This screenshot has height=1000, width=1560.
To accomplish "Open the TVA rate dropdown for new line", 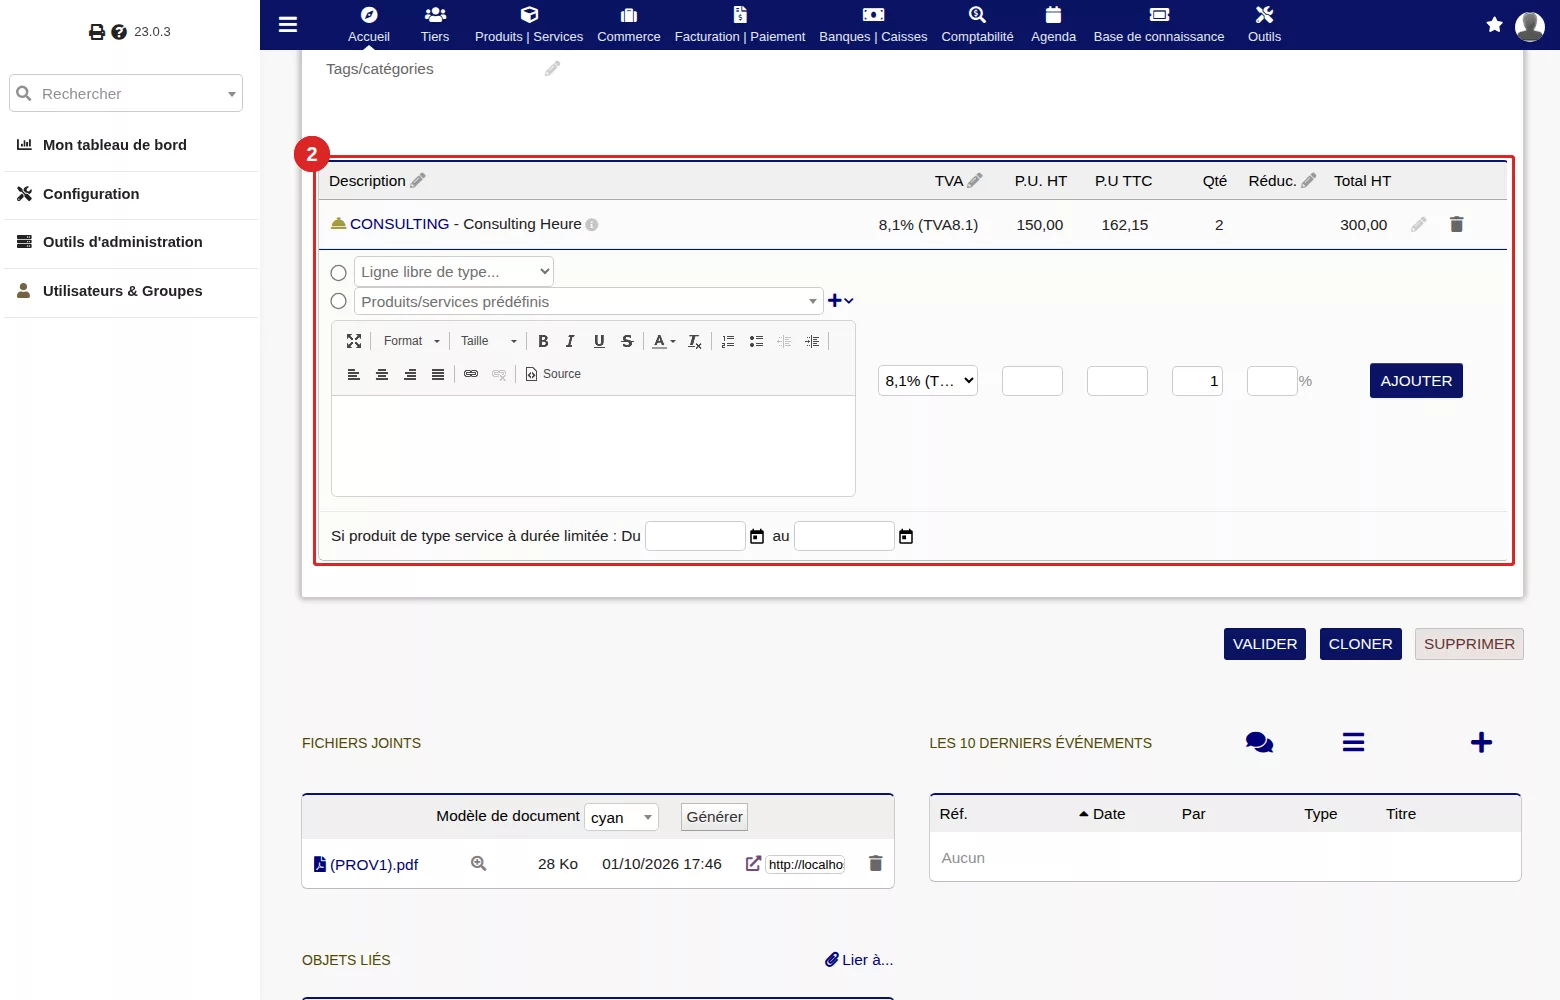I will click(928, 381).
